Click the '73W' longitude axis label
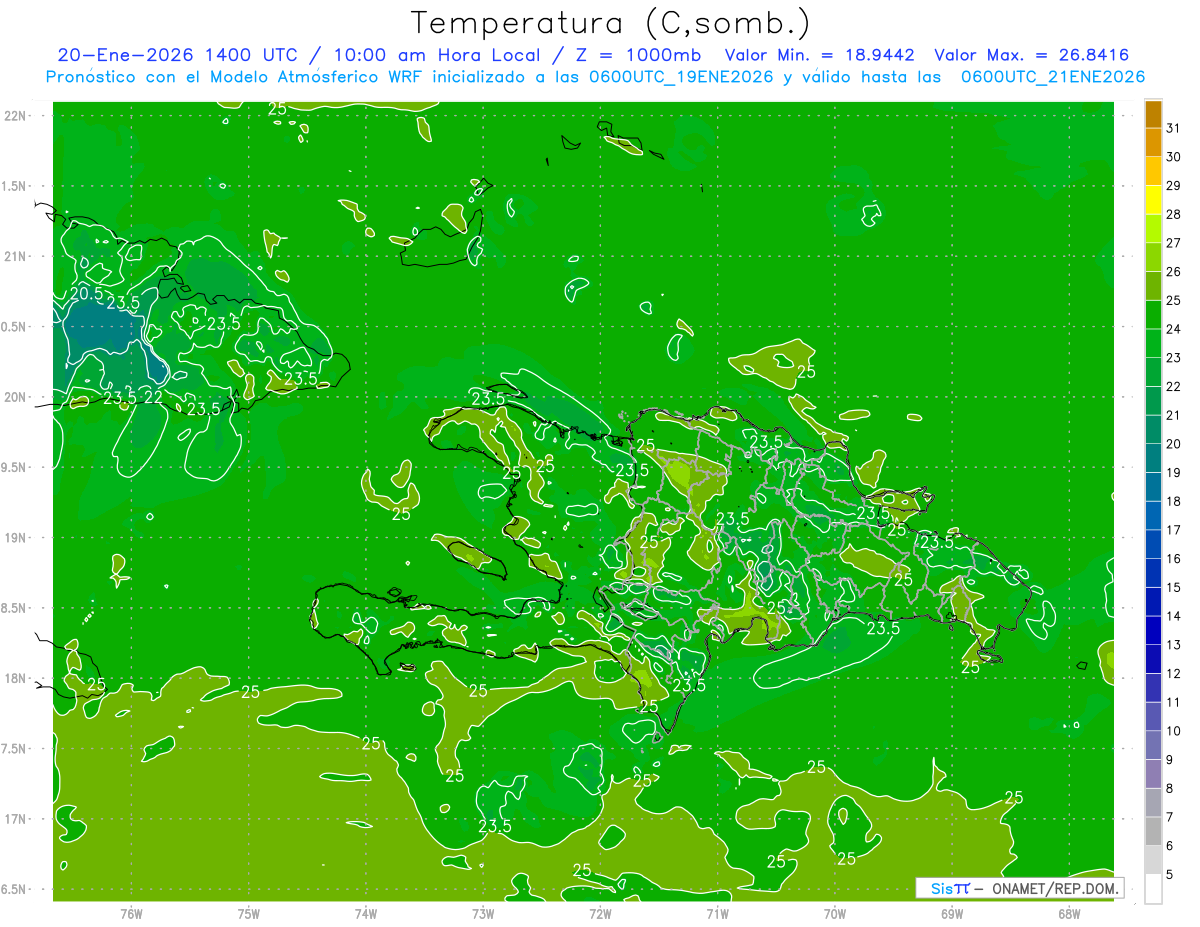 (x=483, y=913)
